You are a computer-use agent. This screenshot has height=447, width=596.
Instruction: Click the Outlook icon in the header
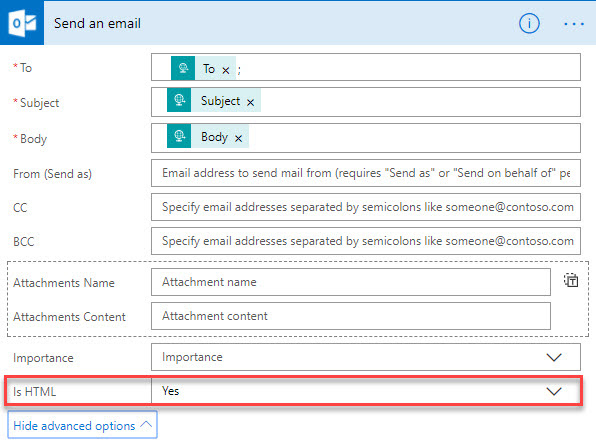point(22,23)
